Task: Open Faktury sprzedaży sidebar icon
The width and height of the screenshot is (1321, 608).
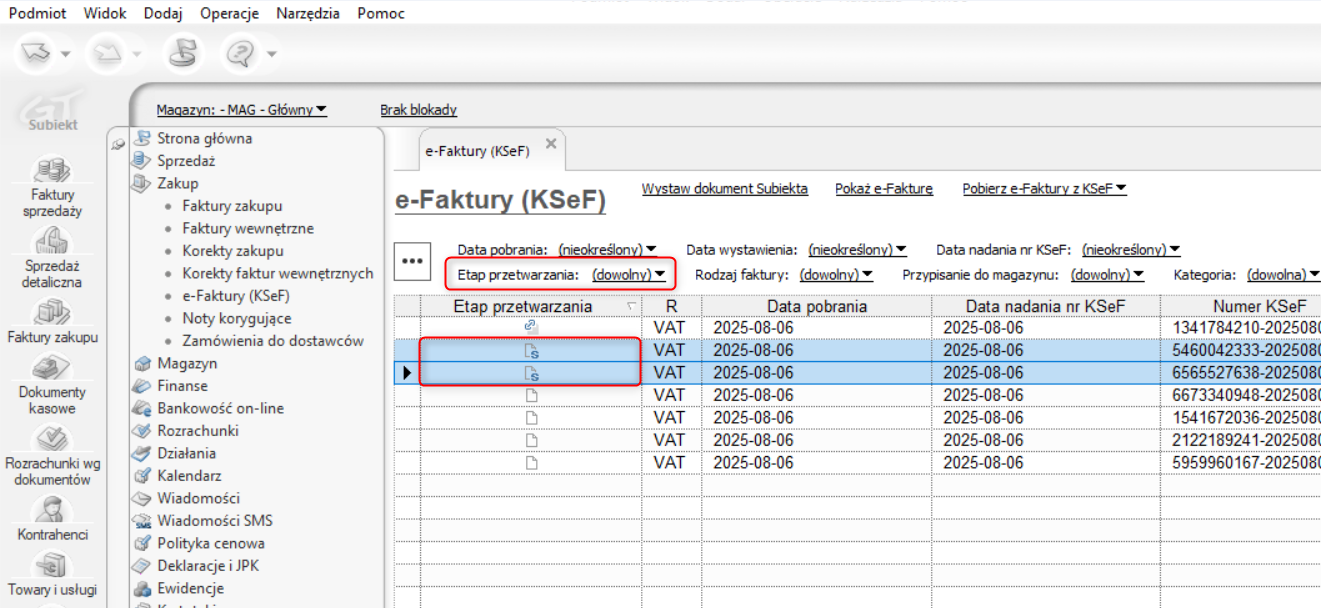Action: pos(52,172)
